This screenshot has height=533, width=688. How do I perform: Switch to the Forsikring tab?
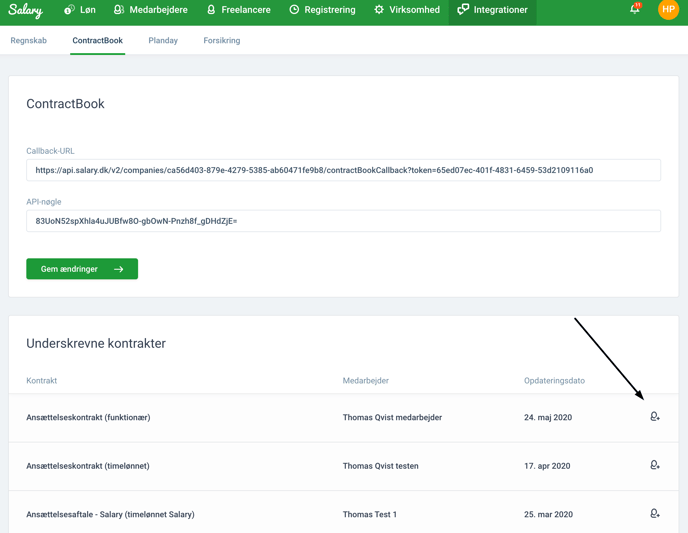[222, 40]
